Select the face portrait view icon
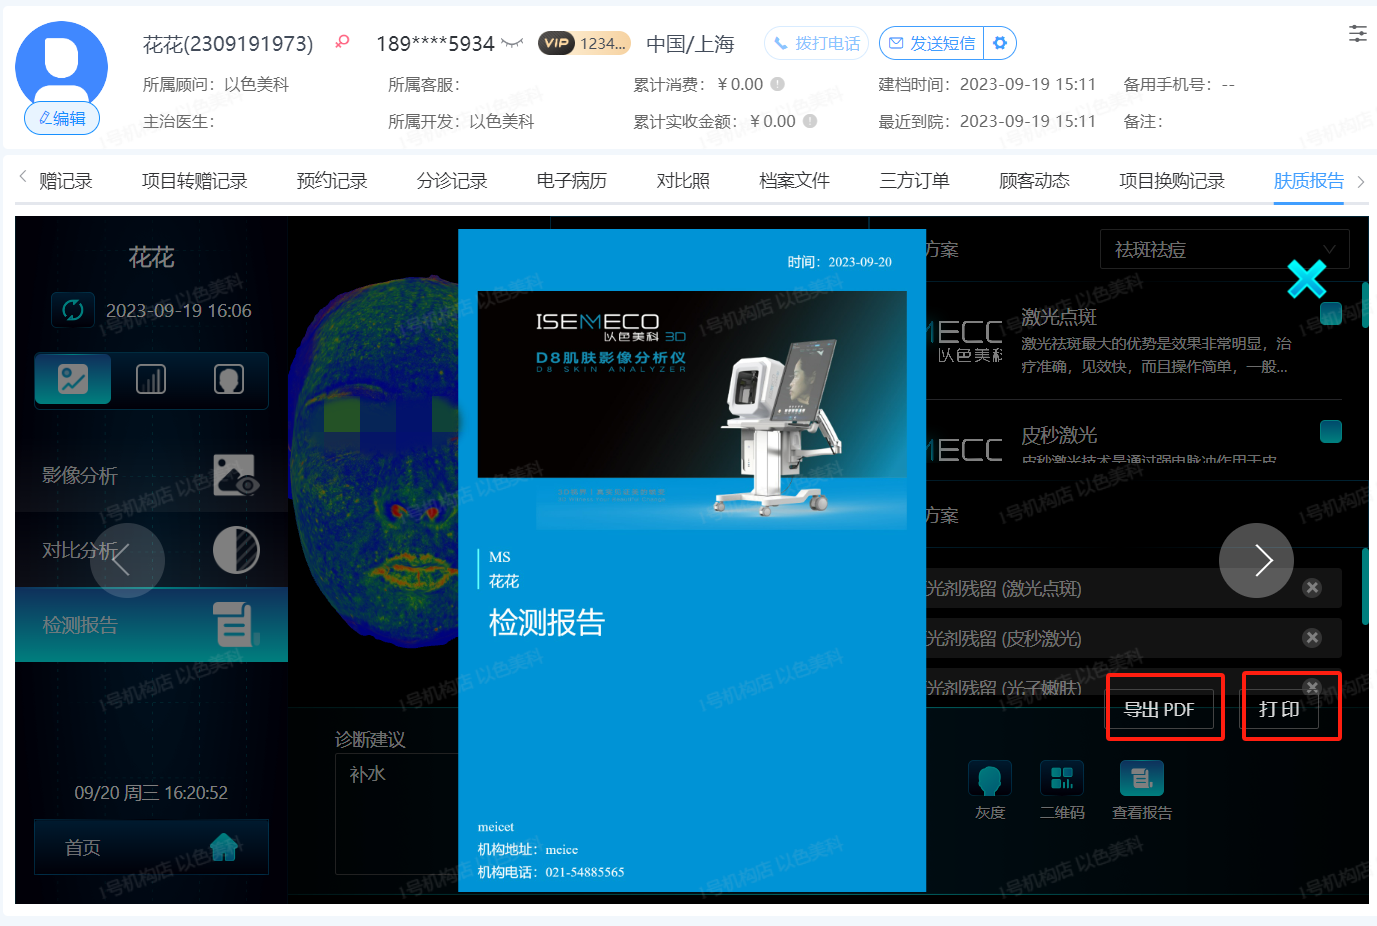 click(x=229, y=379)
